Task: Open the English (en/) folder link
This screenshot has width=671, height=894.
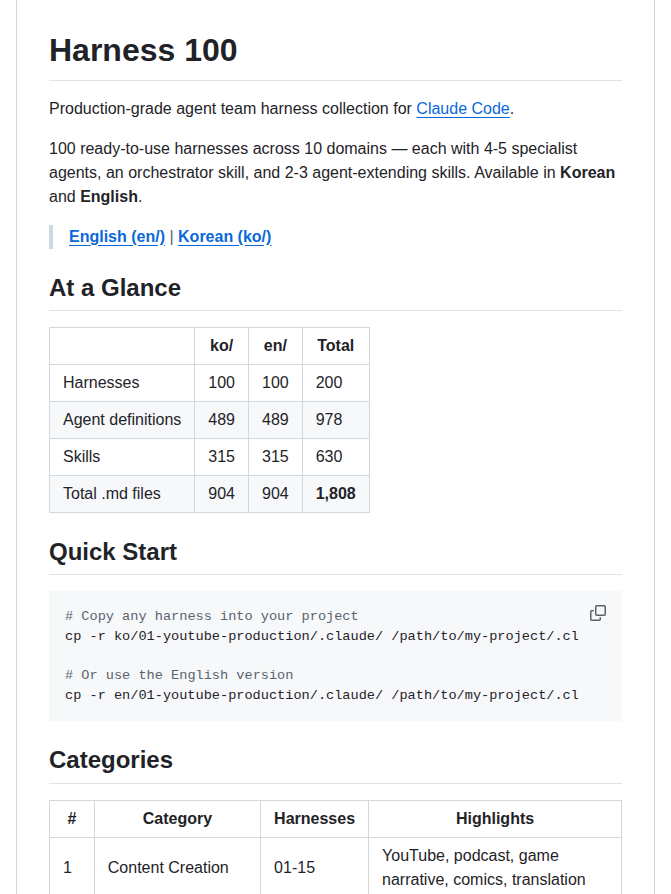Action: pos(117,237)
